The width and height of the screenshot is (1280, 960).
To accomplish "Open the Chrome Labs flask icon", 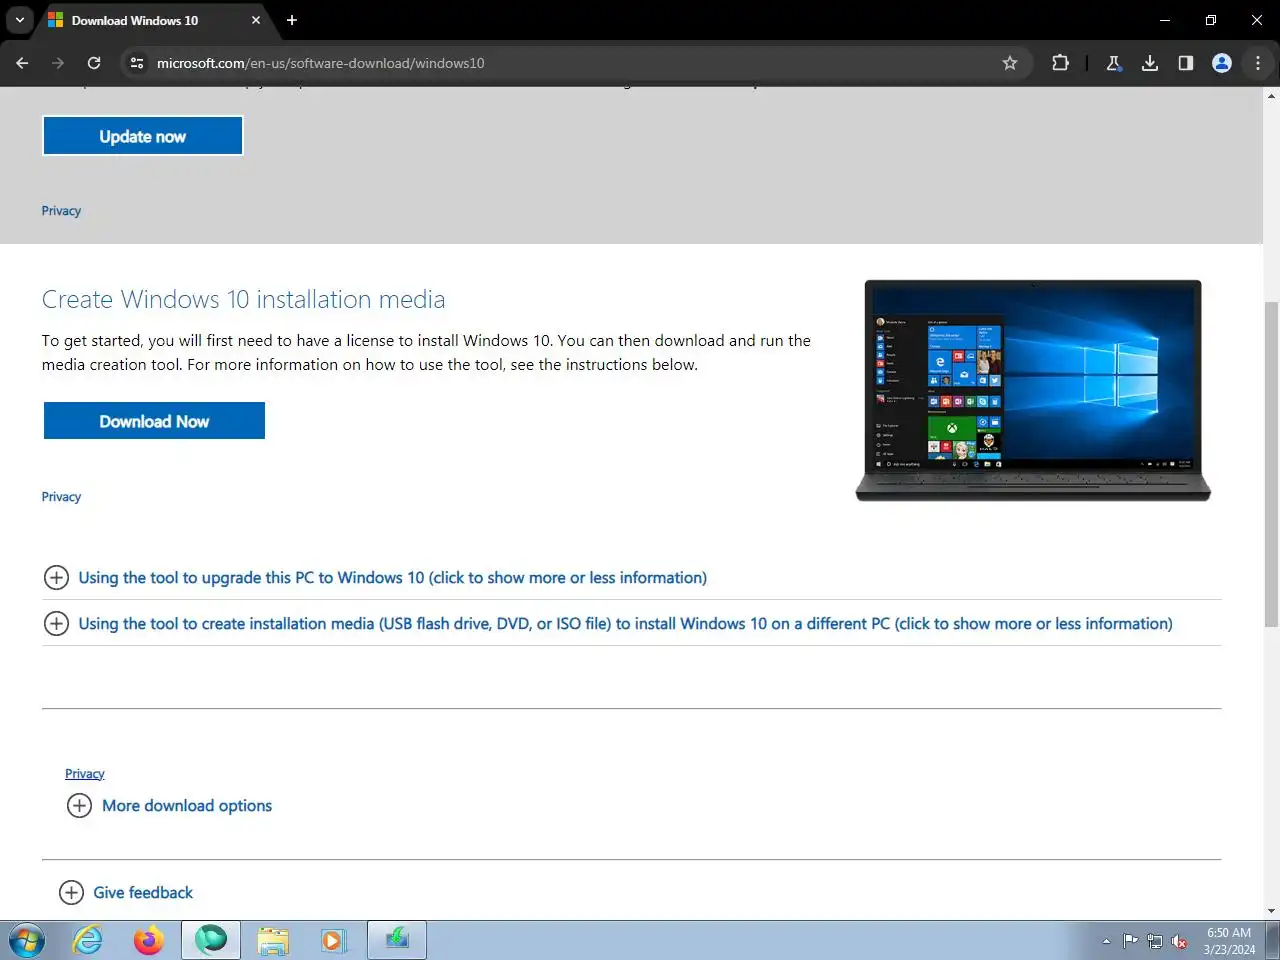I will 1114,63.
